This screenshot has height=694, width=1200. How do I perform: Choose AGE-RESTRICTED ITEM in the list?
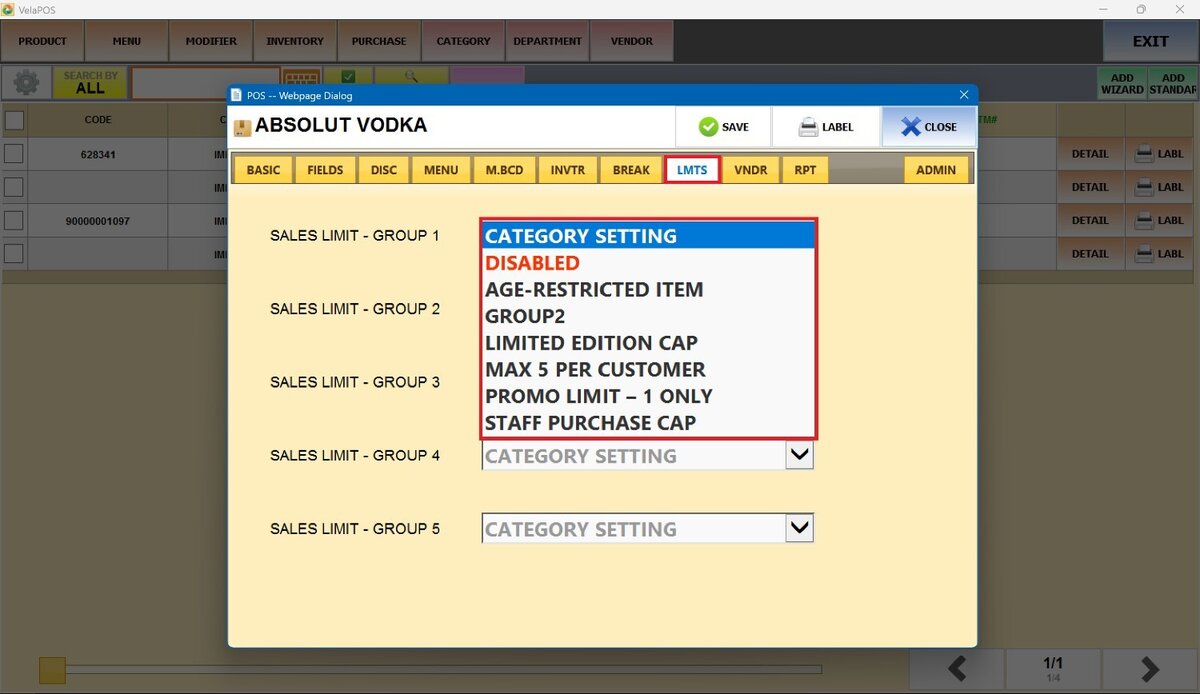click(648, 289)
